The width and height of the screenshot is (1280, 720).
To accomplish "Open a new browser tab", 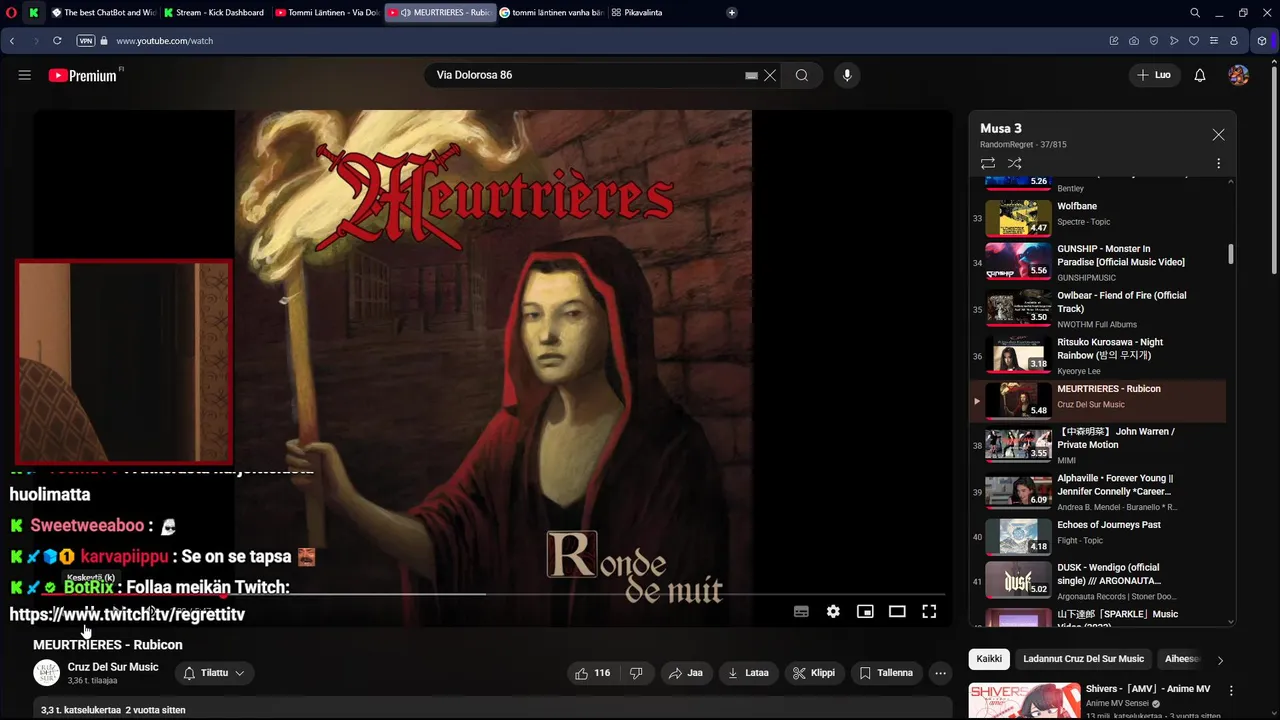I will coord(732,13).
